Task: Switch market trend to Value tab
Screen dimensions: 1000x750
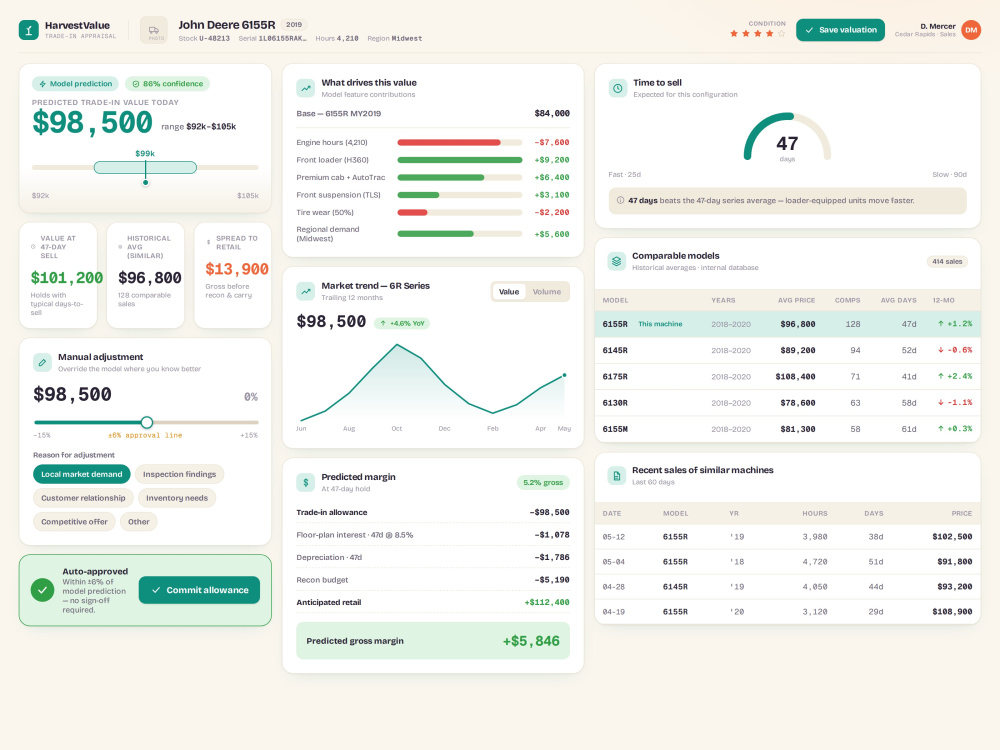Action: point(509,291)
